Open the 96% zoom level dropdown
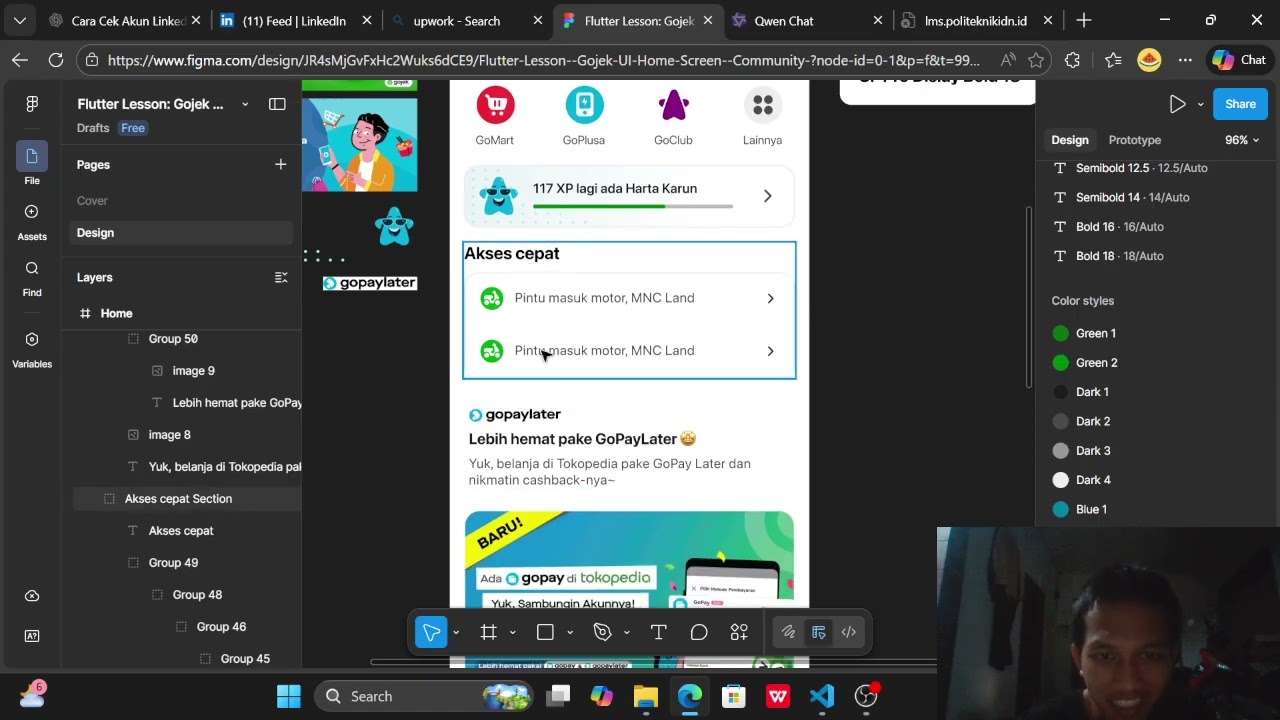The height and width of the screenshot is (720, 1280). [x=1243, y=140]
